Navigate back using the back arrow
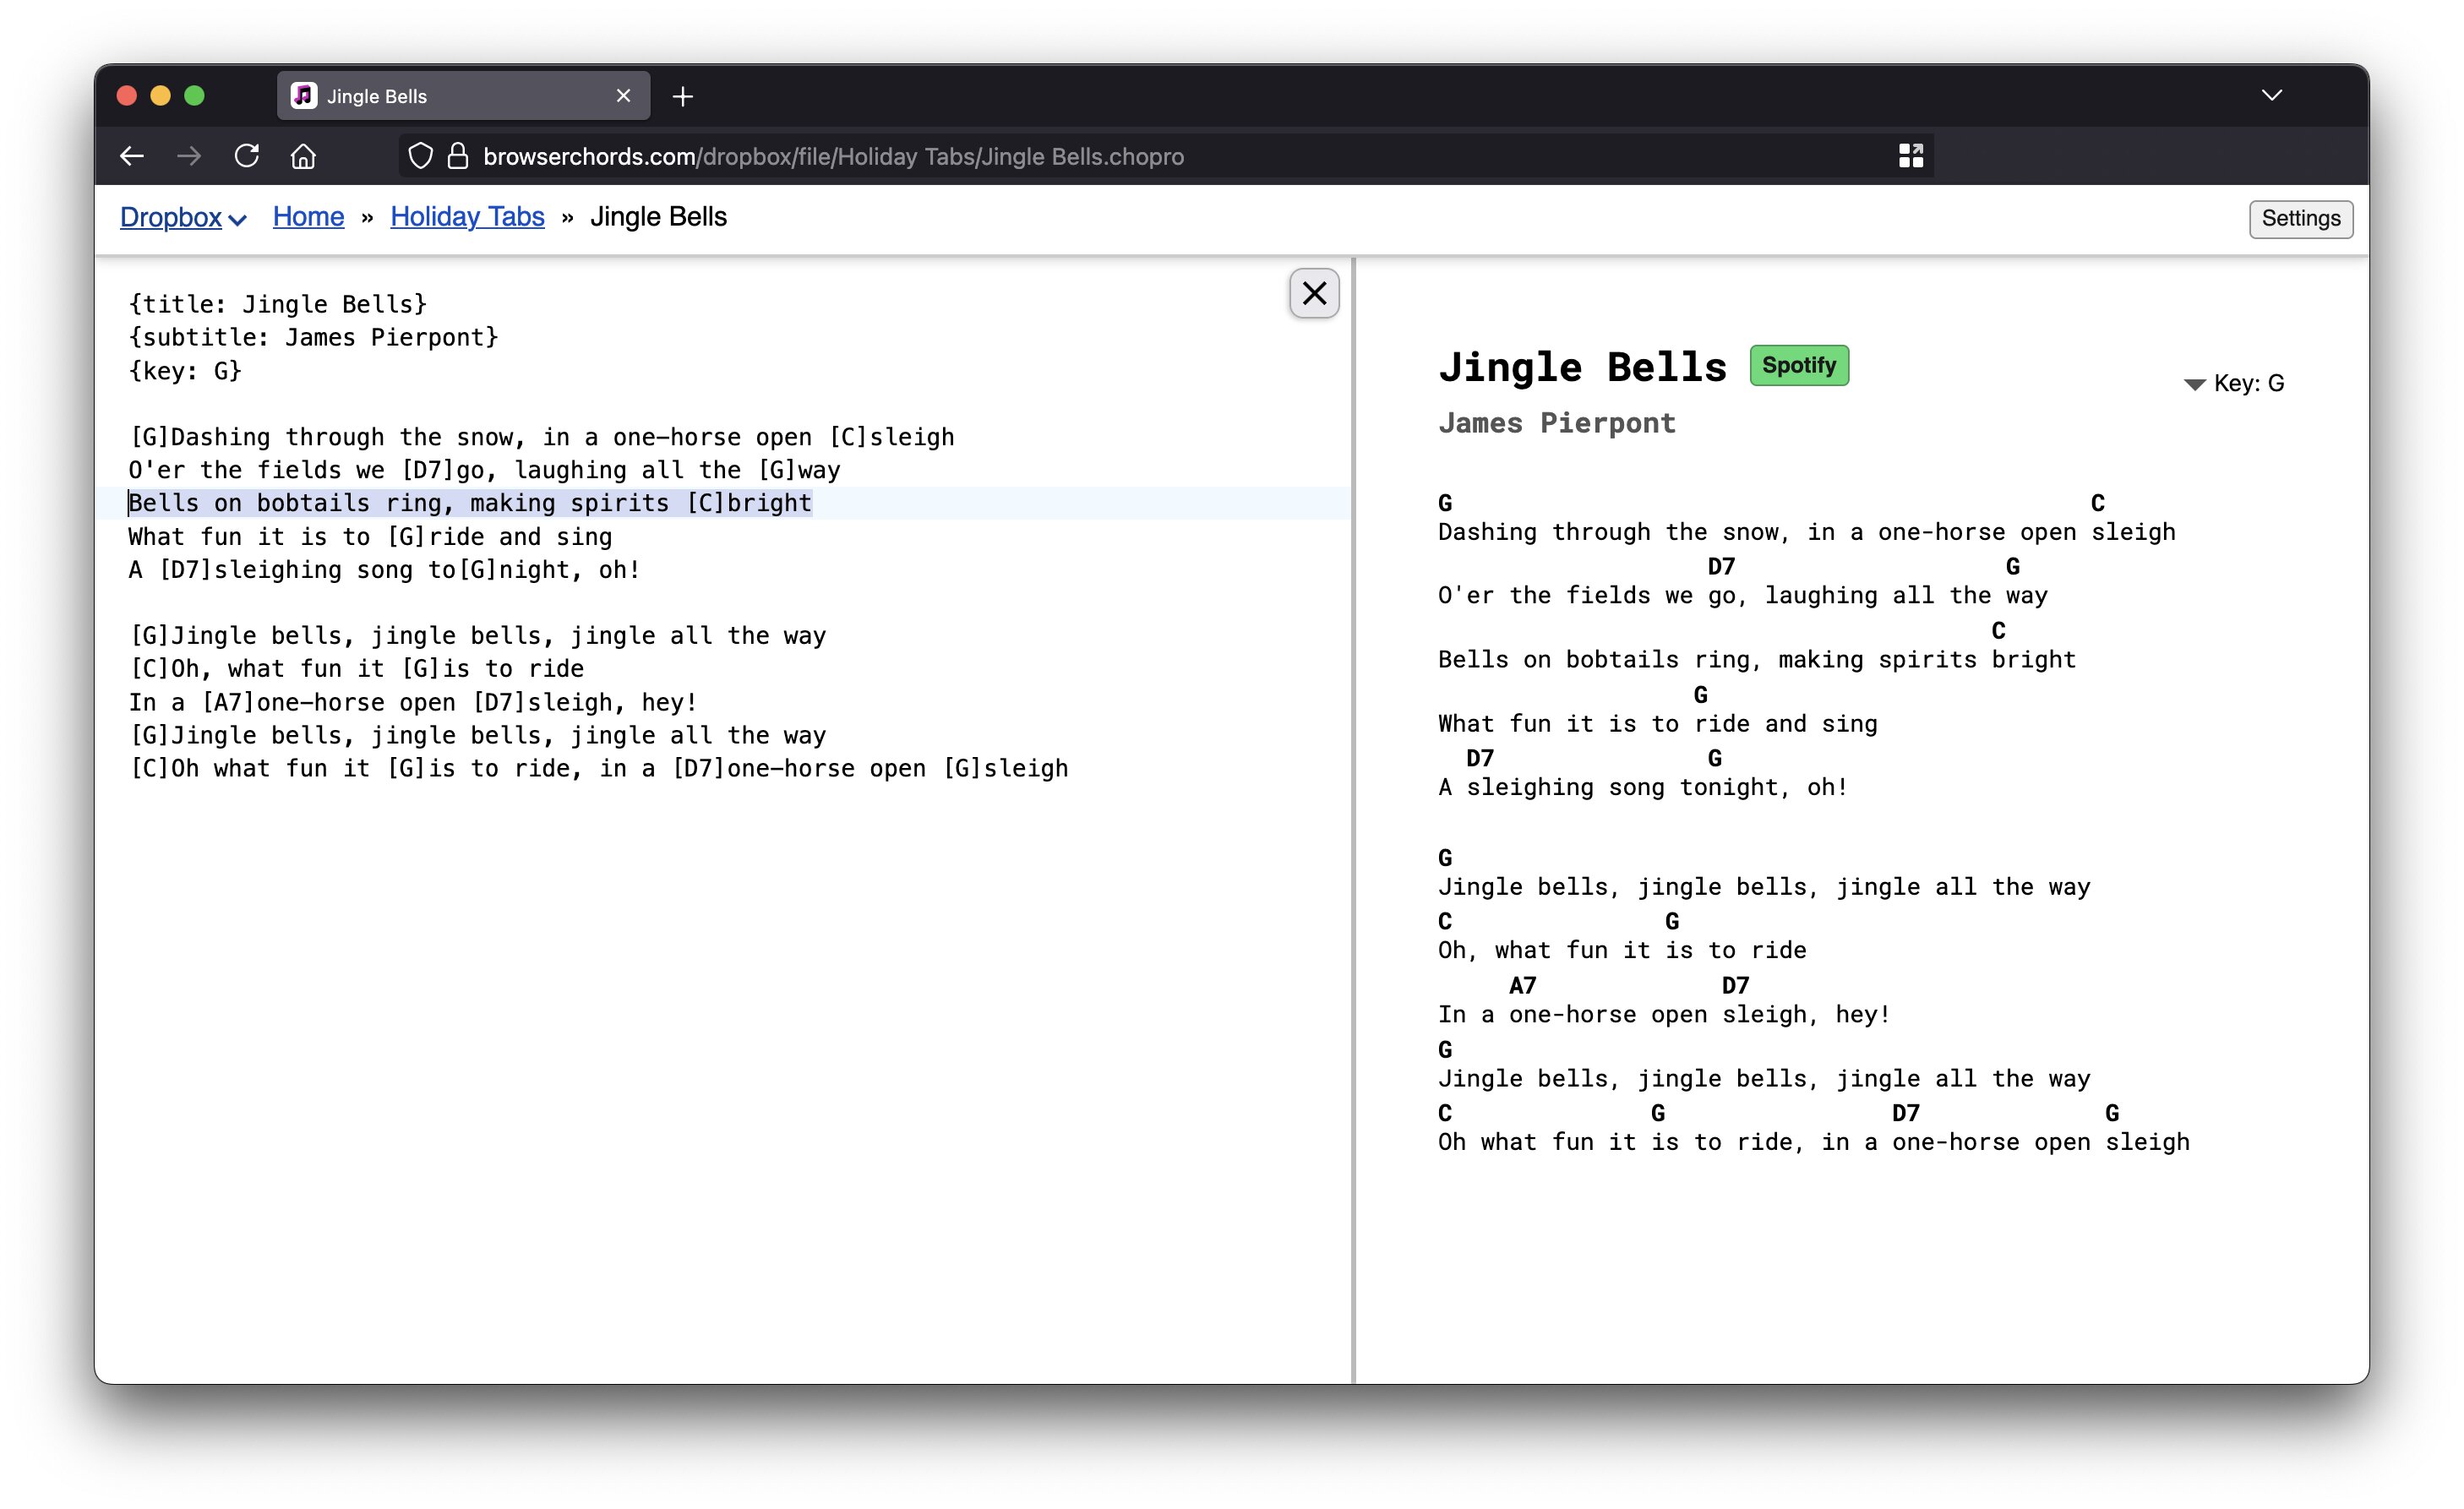 (x=131, y=155)
